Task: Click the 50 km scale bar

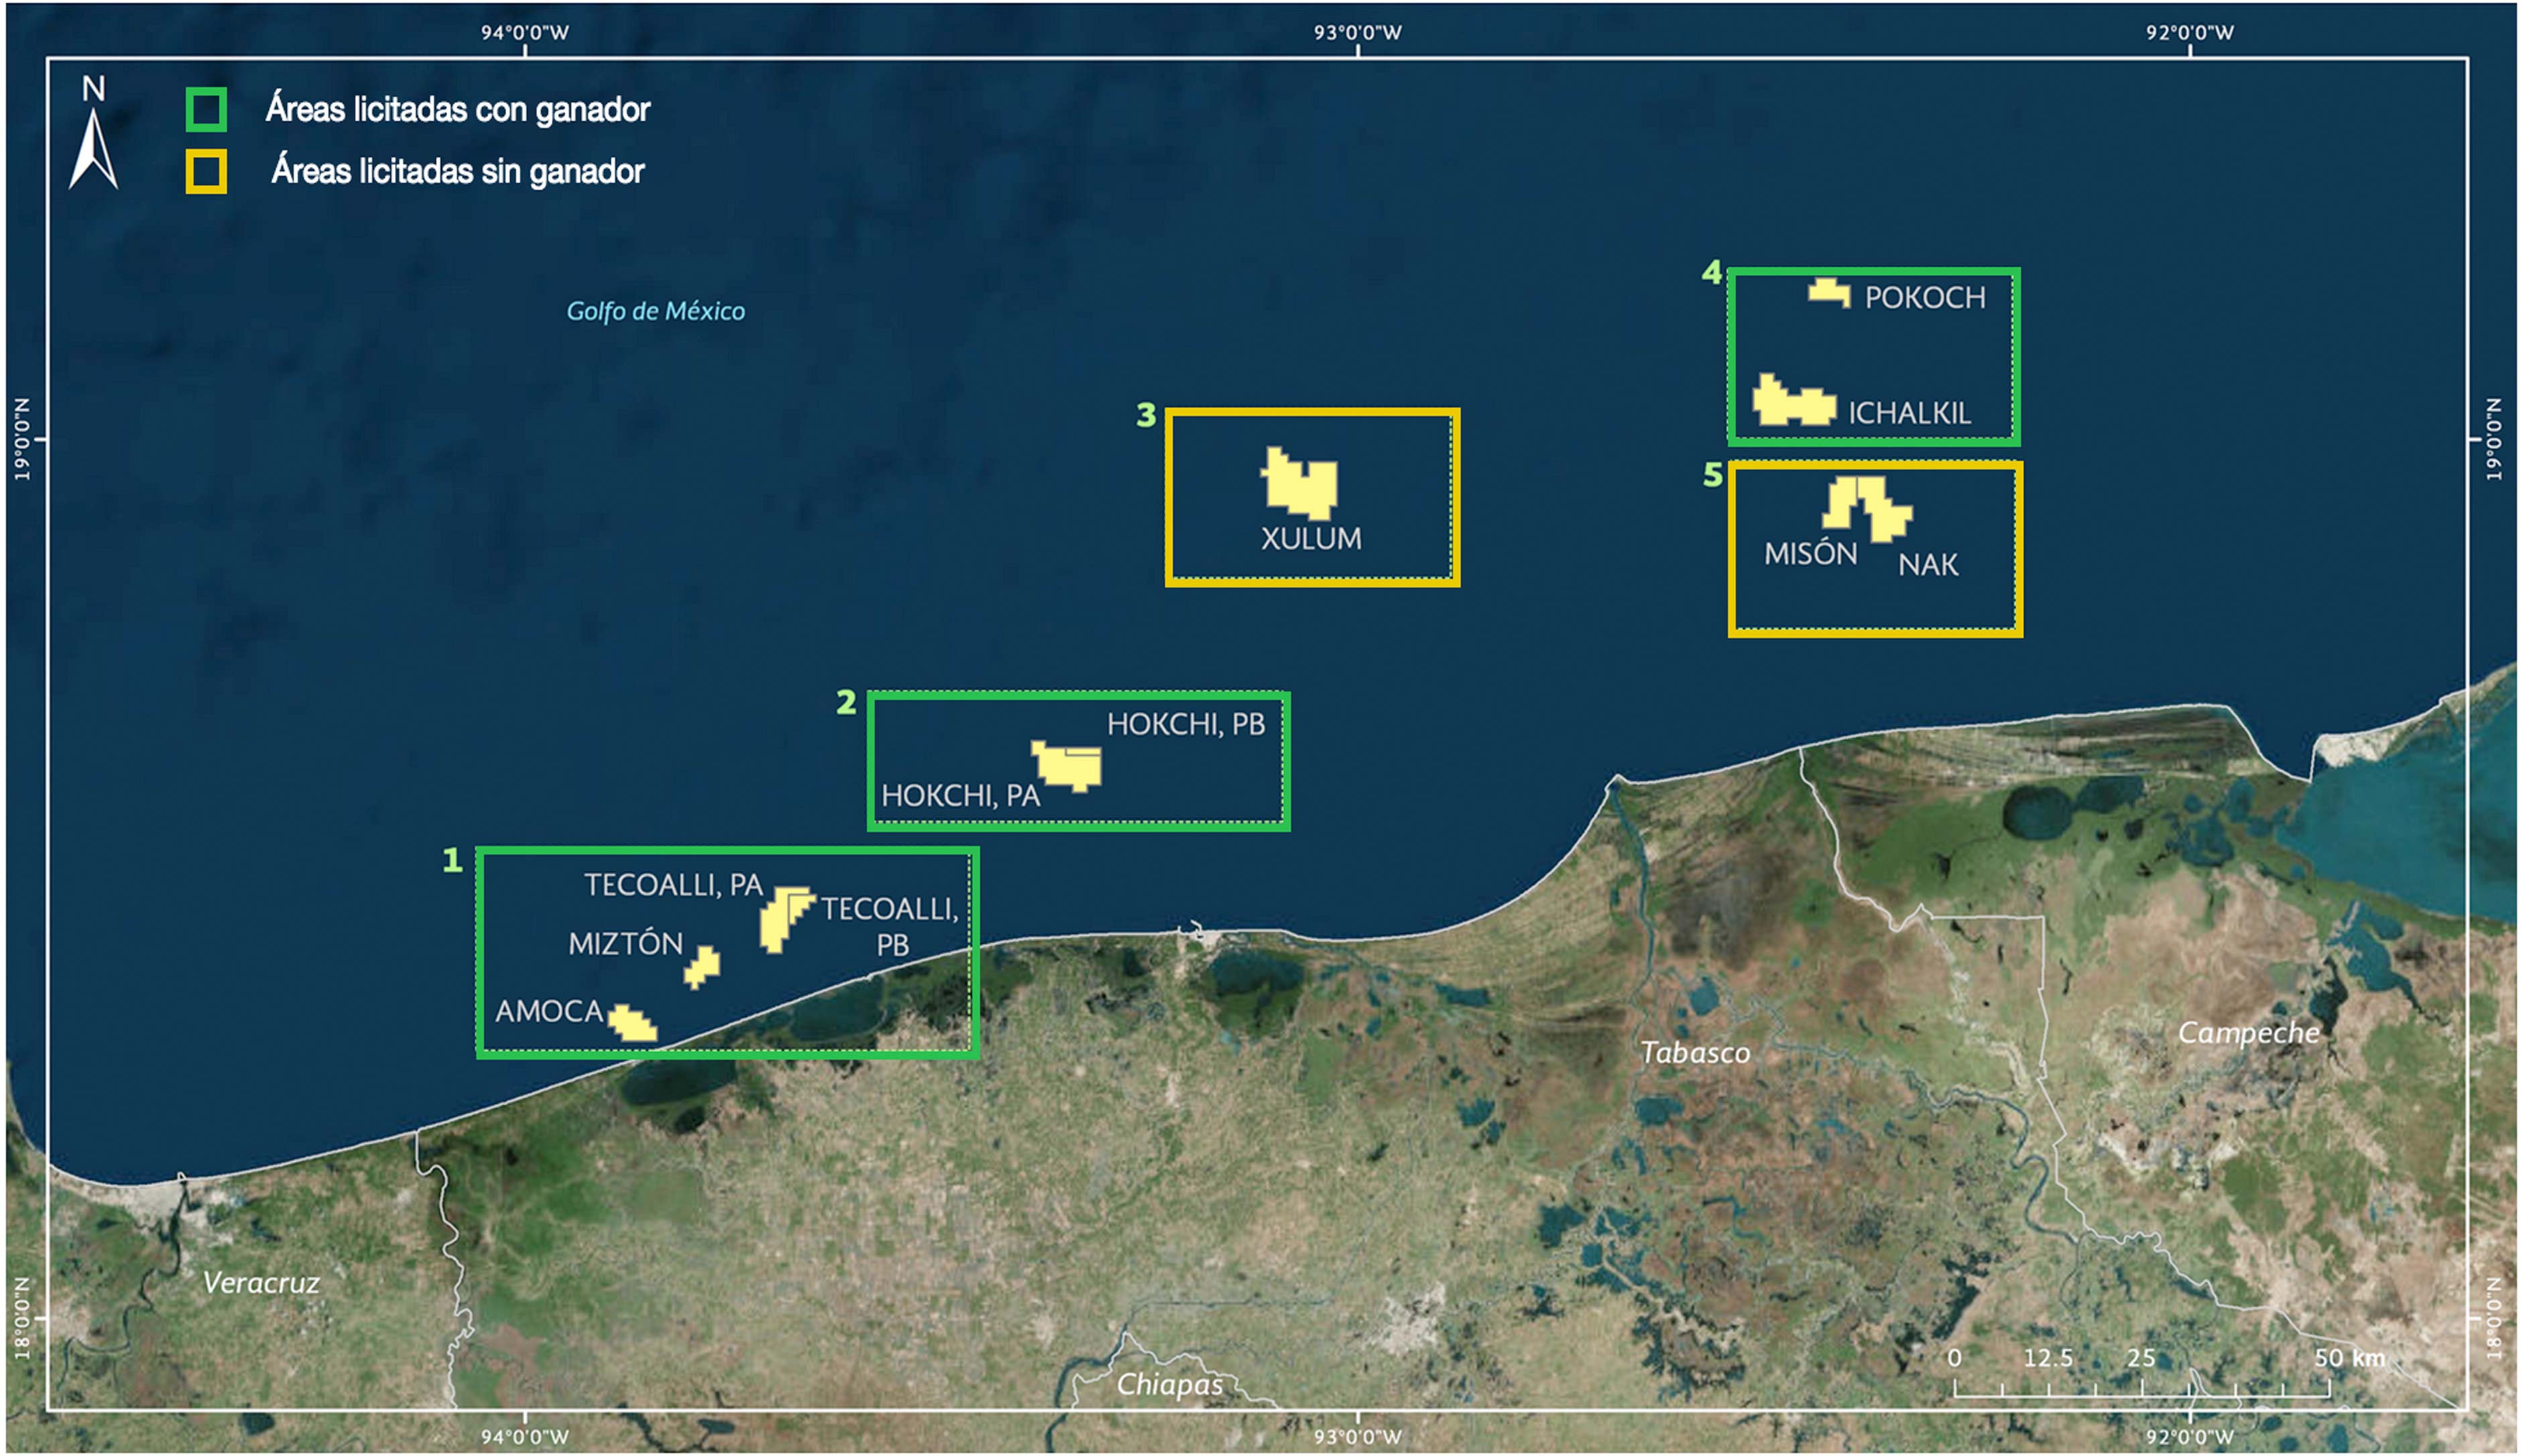Action: point(2142,1388)
